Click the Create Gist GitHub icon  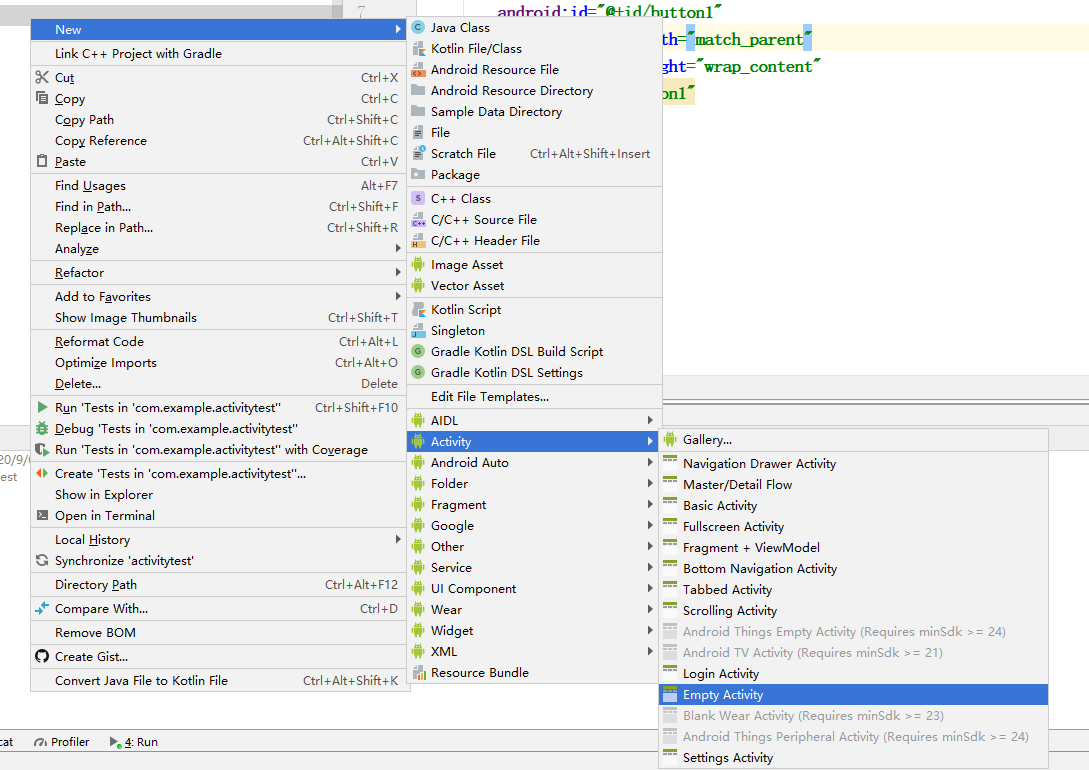(42, 657)
